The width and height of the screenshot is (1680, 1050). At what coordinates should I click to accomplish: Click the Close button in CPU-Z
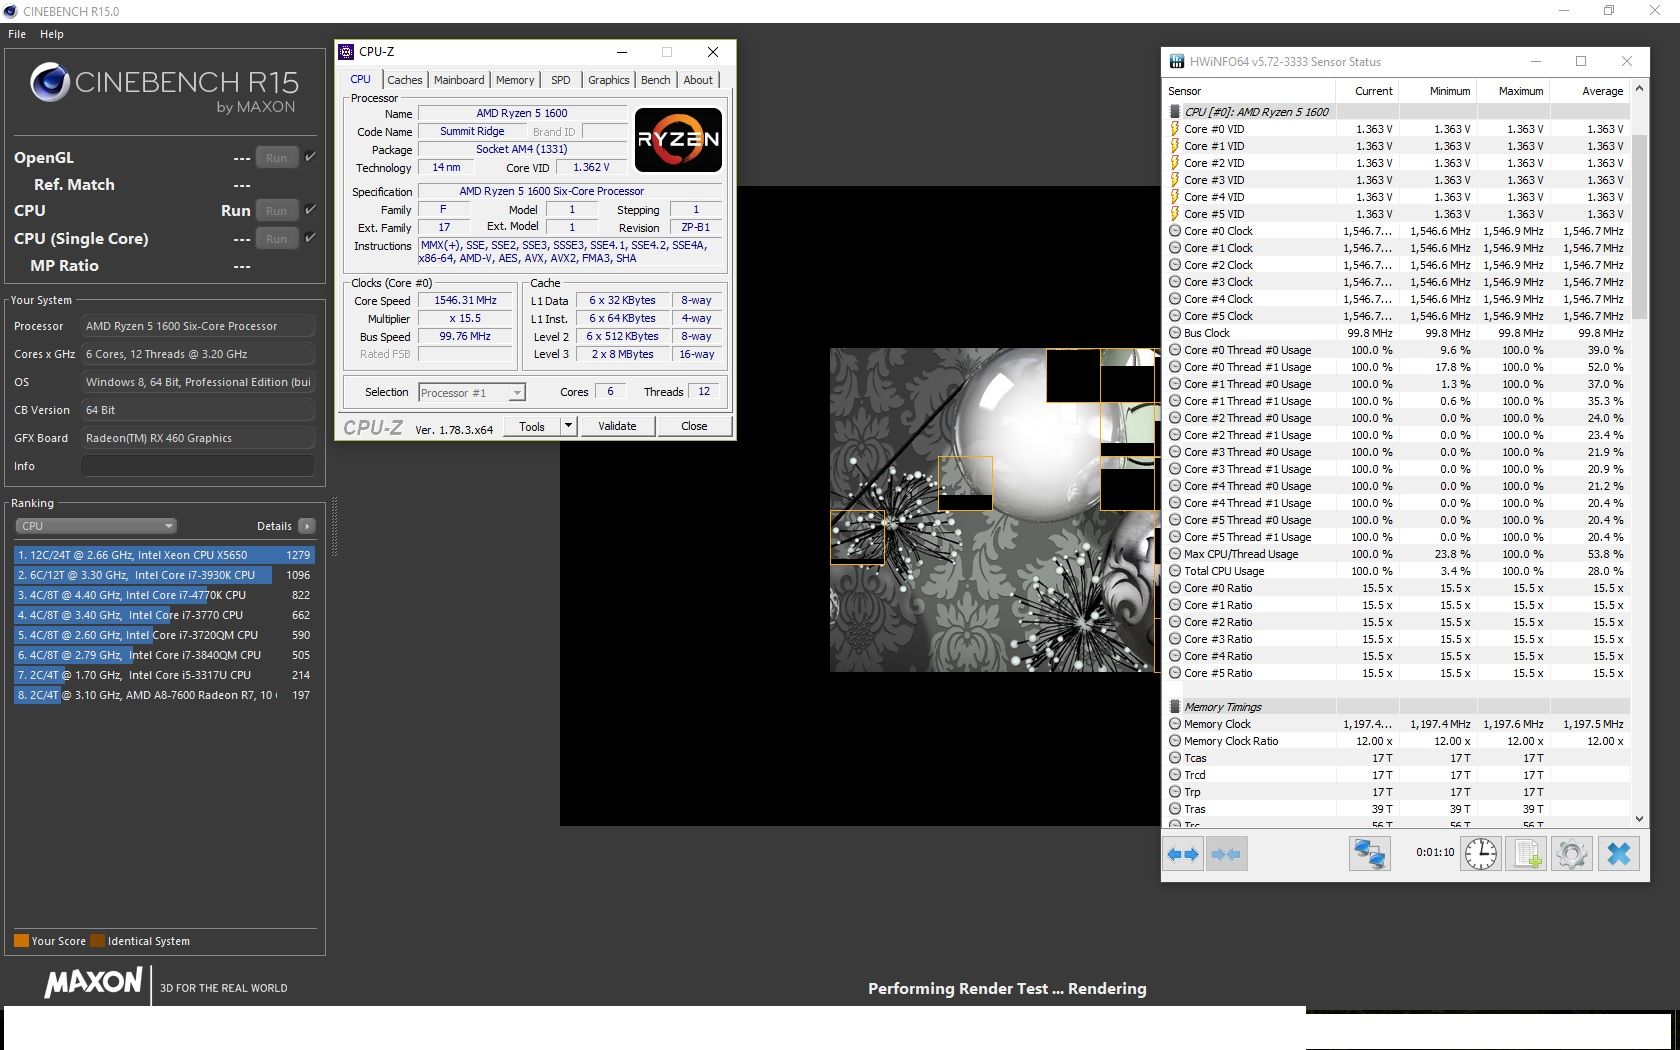tap(694, 426)
